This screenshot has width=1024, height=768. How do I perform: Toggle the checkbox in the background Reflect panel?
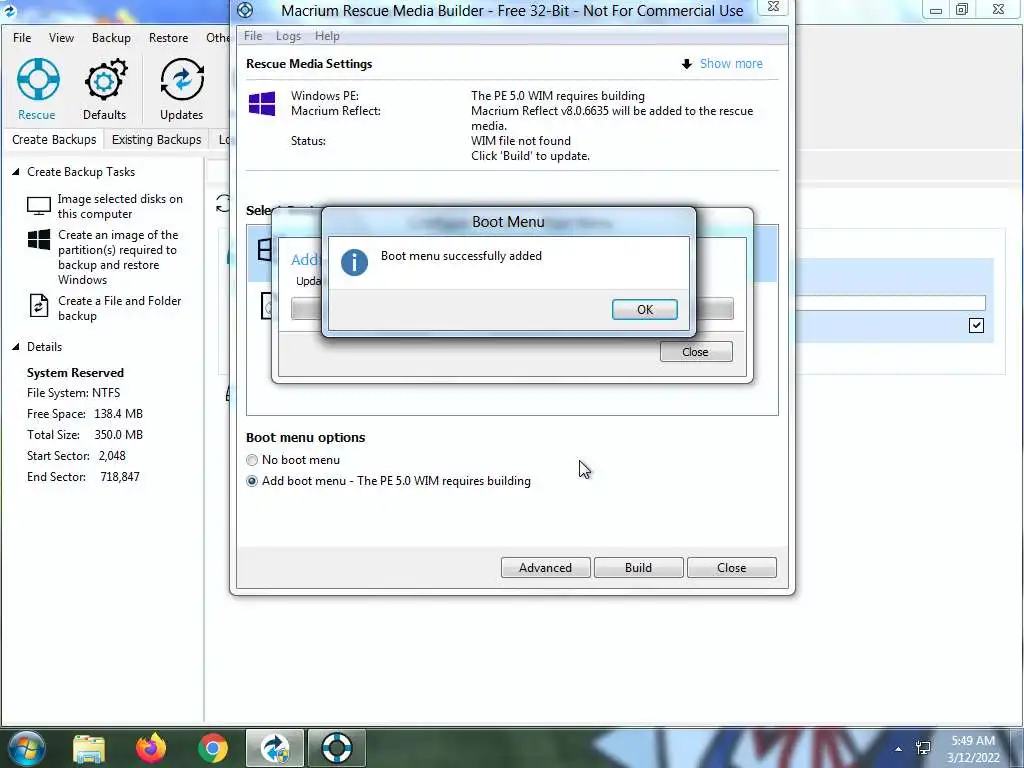point(976,325)
